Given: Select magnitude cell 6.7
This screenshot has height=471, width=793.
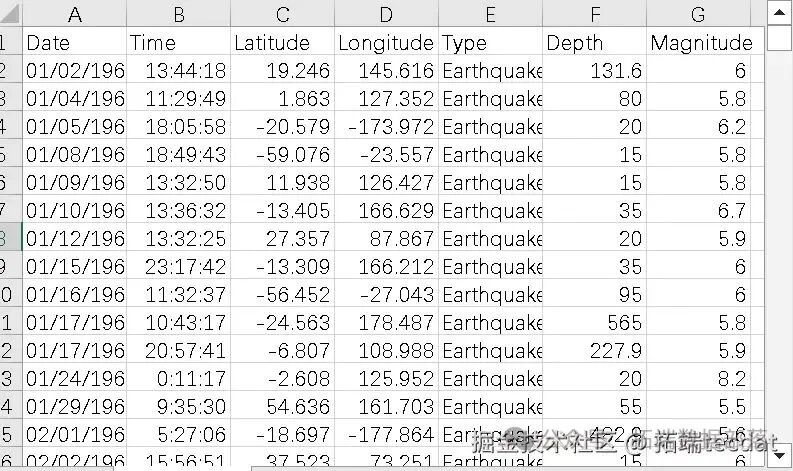Looking at the screenshot, I should (x=698, y=210).
